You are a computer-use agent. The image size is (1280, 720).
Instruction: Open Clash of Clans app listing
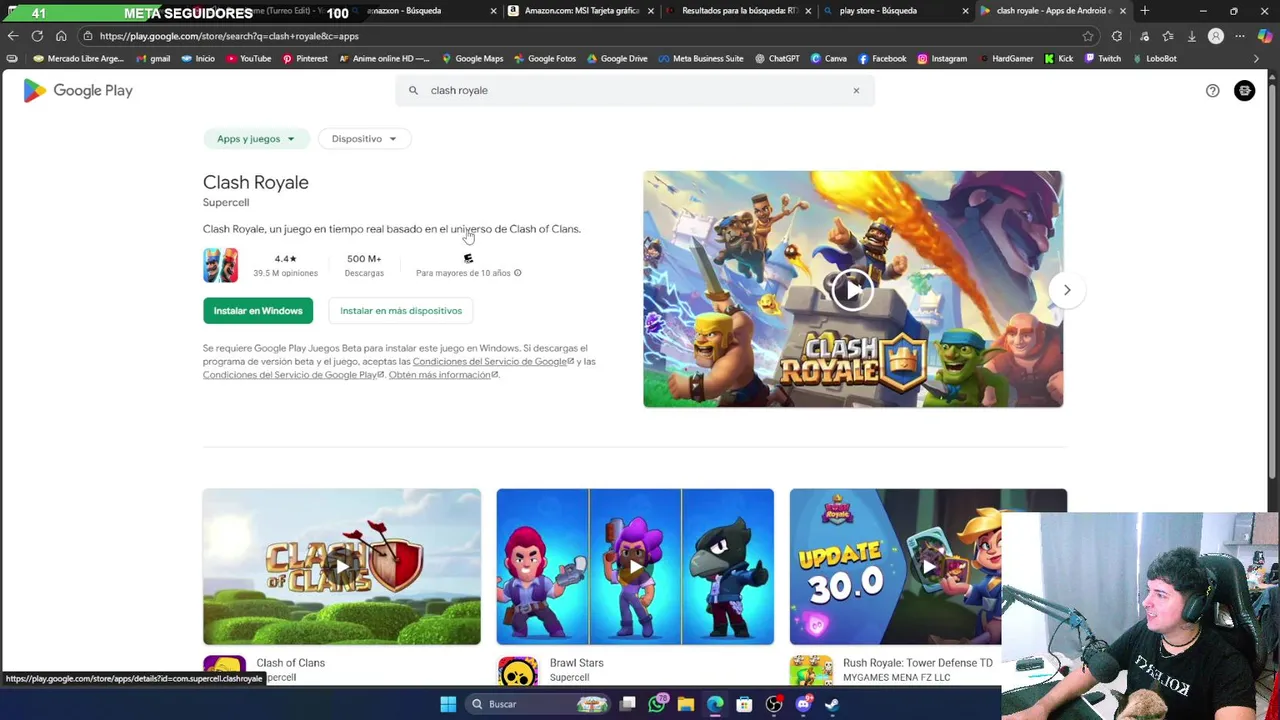point(291,663)
